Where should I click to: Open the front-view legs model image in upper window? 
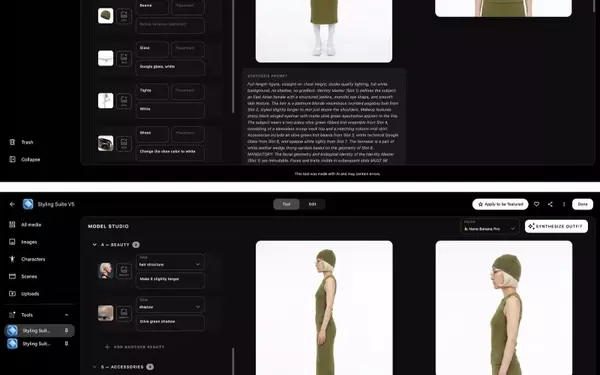tap(324, 31)
